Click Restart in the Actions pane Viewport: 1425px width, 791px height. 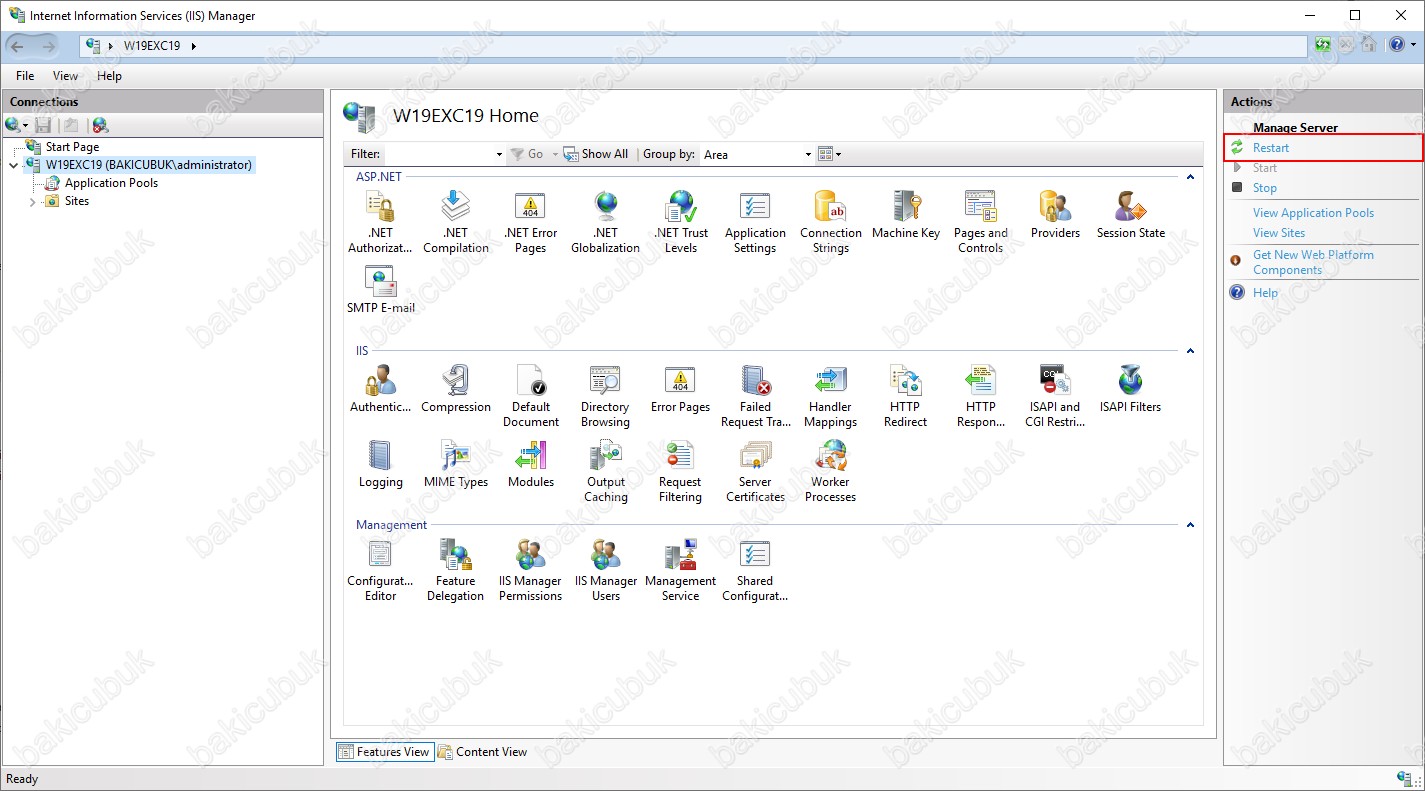1270,148
